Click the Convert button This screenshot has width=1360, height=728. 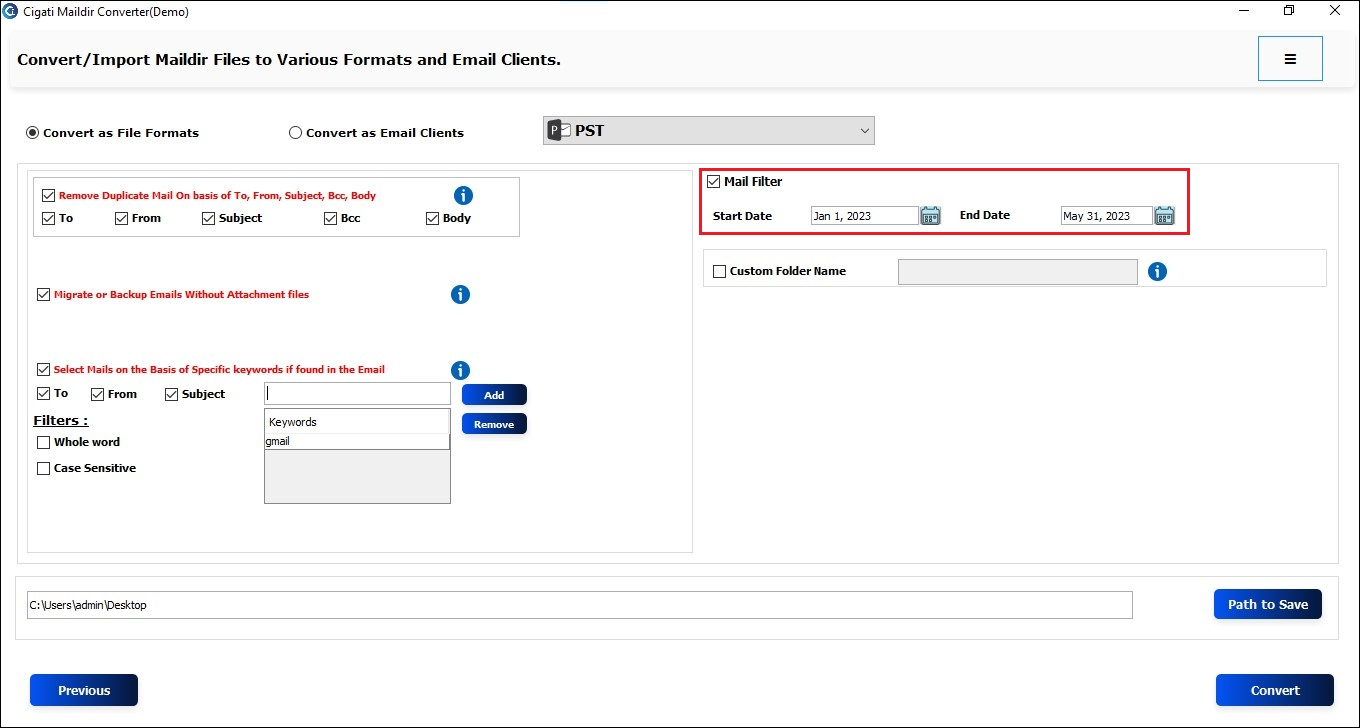point(1275,690)
